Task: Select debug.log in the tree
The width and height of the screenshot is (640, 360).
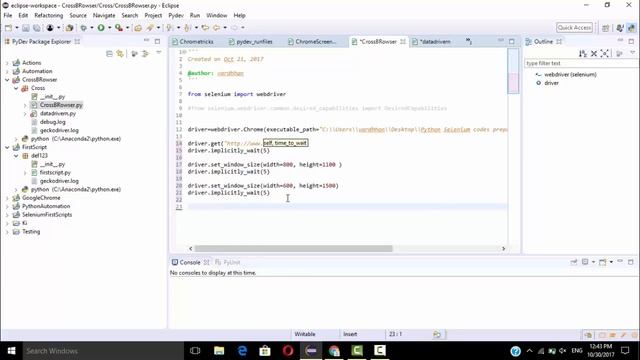Action: coord(52,122)
